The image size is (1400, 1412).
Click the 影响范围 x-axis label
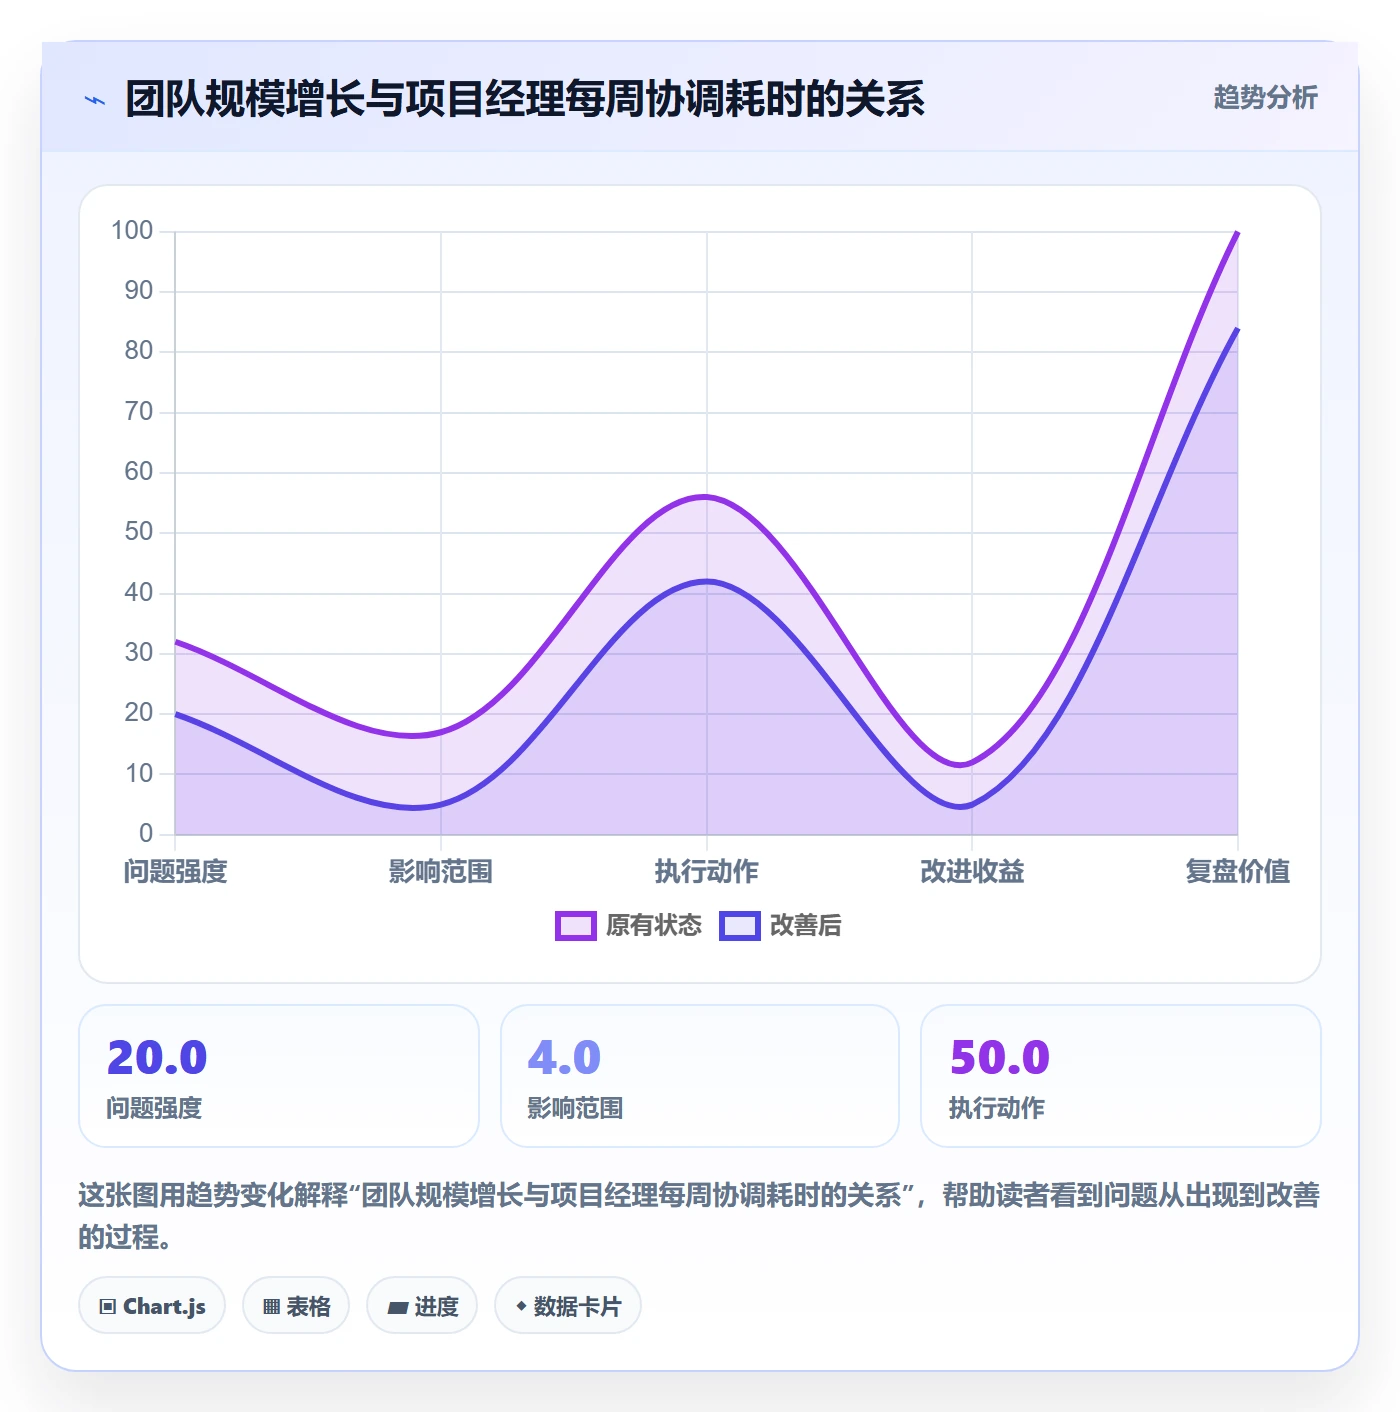(x=441, y=872)
